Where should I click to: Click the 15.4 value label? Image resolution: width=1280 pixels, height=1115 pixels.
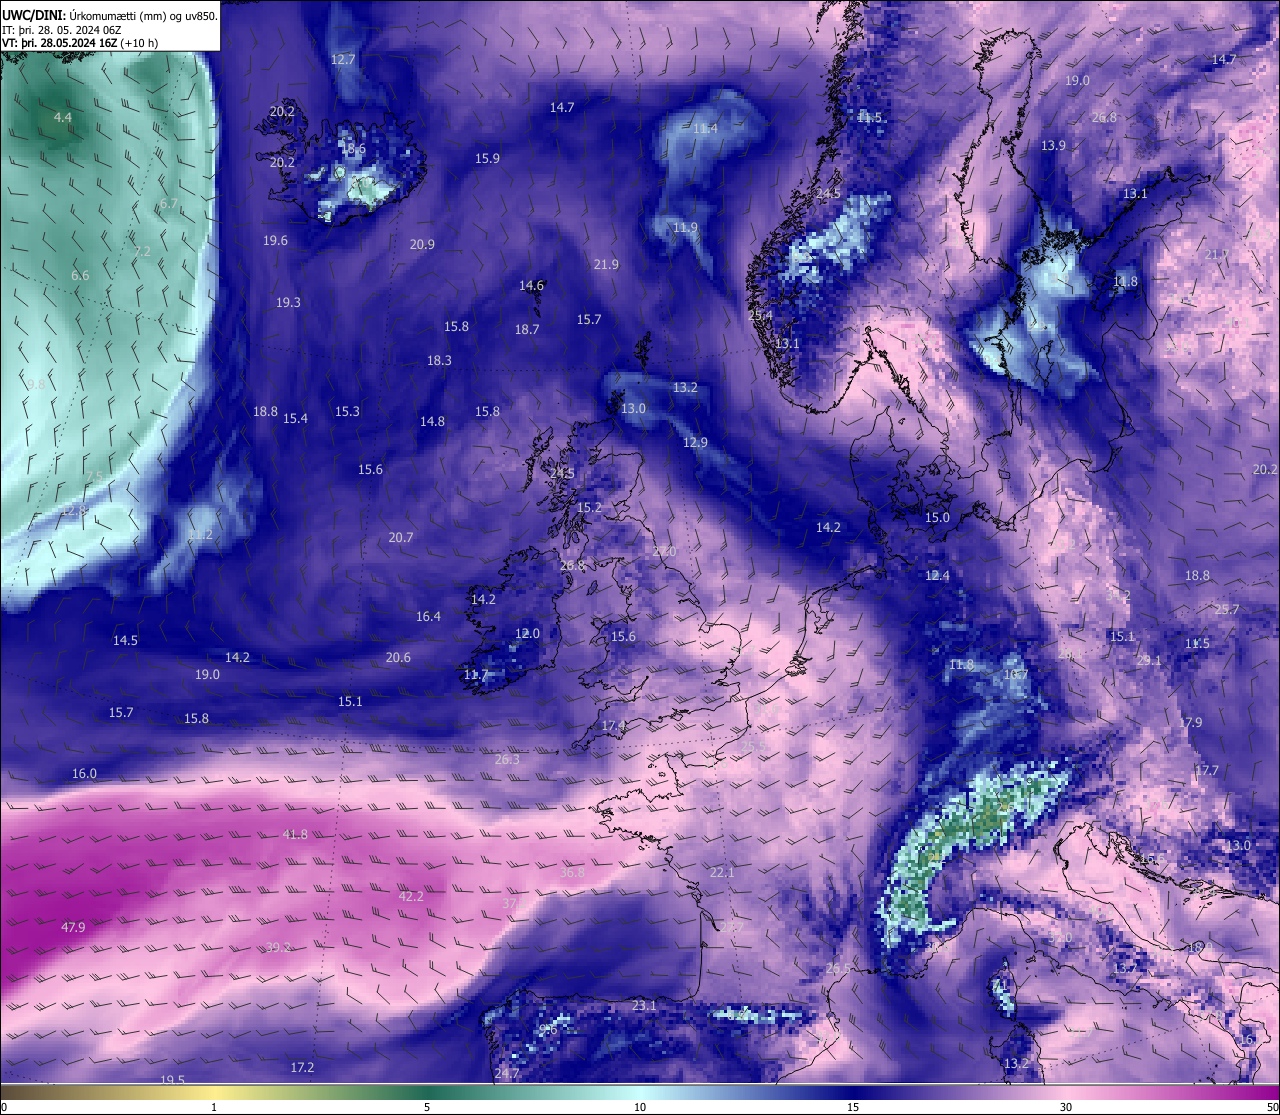(295, 418)
